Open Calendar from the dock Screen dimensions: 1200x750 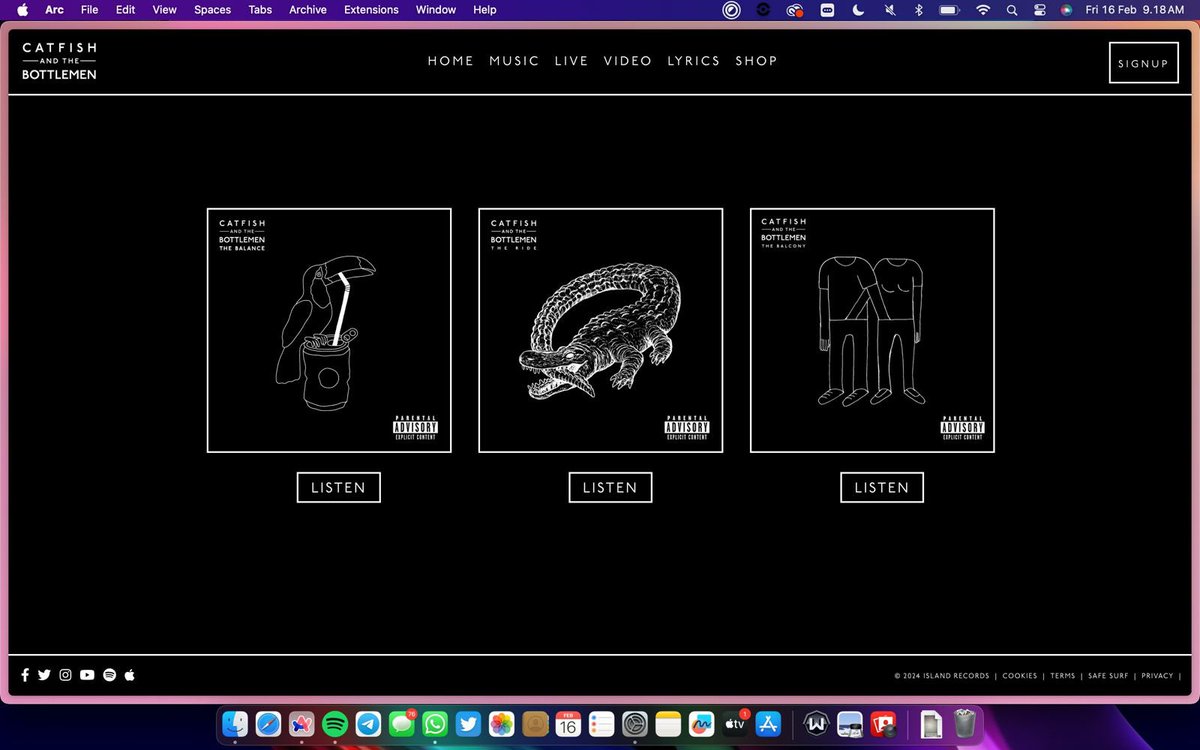[568, 723]
